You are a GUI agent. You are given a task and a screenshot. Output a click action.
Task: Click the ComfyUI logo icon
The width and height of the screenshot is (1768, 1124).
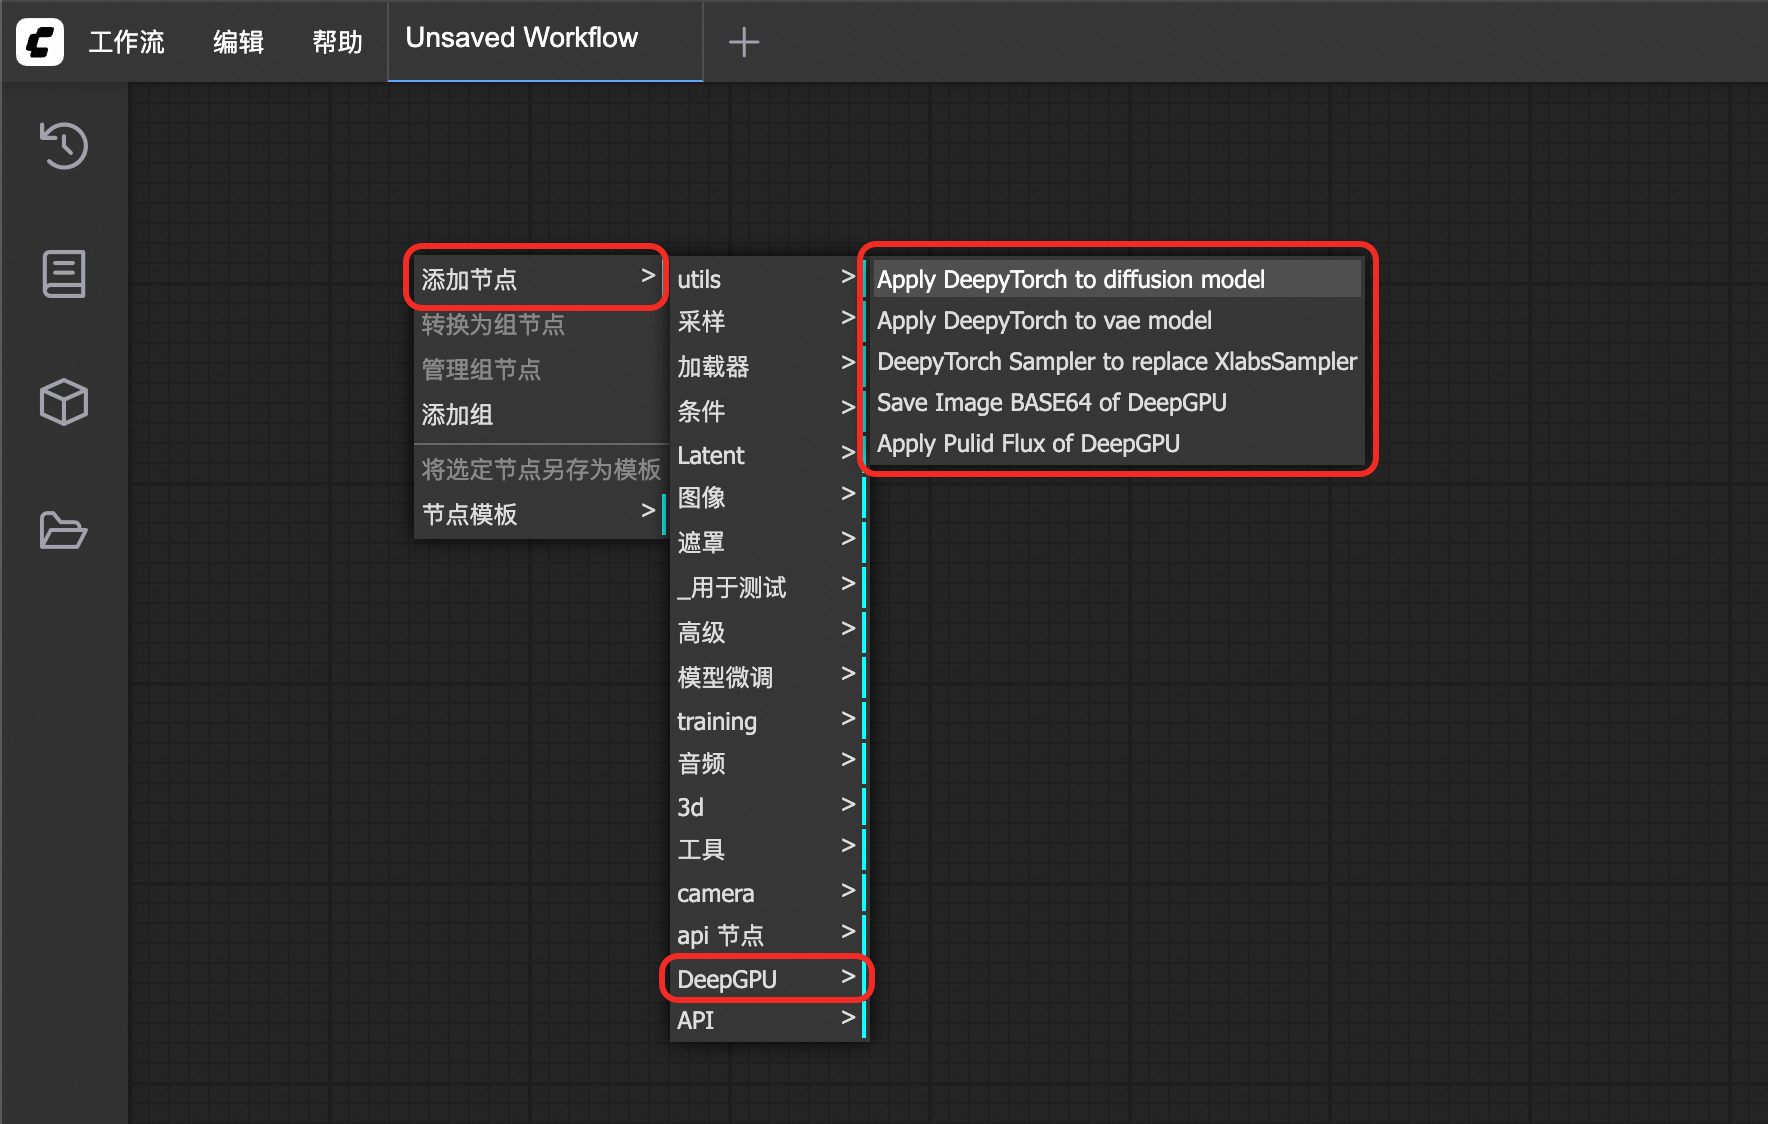40,42
